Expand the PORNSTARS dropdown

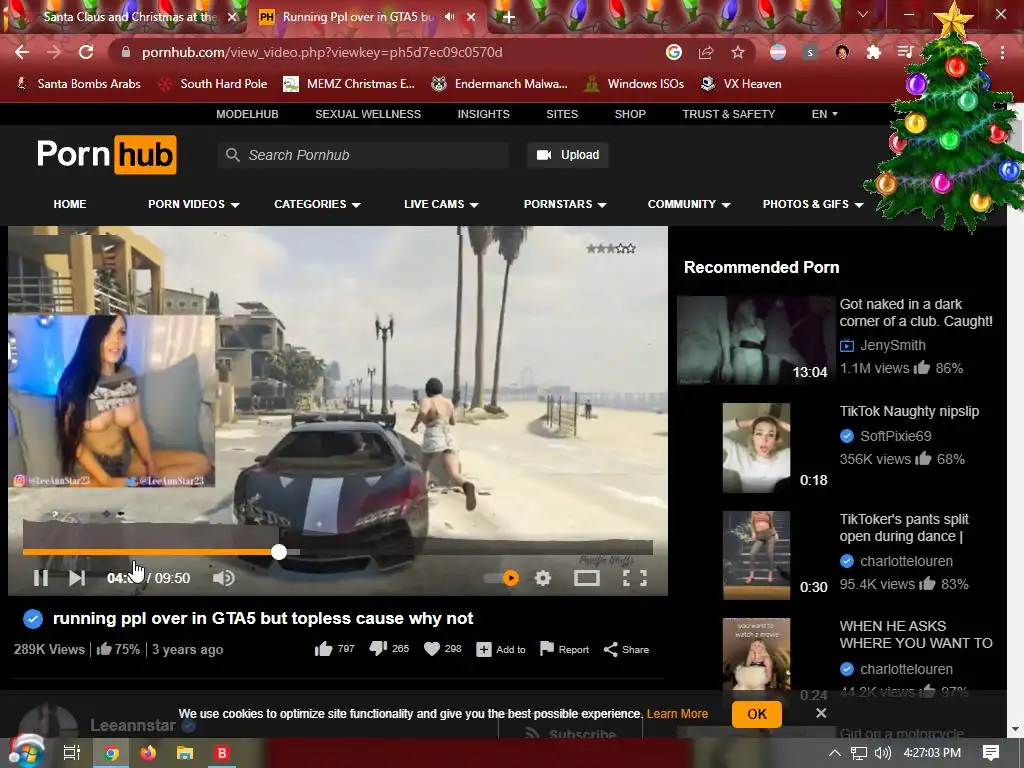pyautogui.click(x=565, y=204)
